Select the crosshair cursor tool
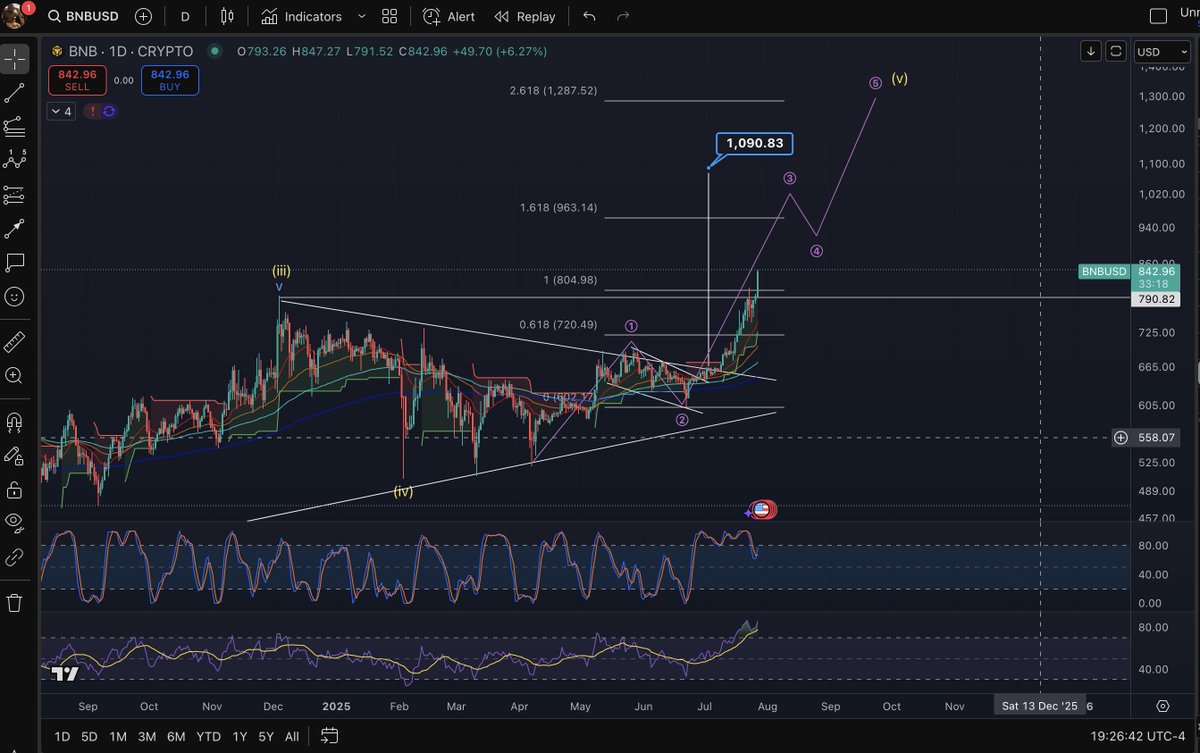 [x=15, y=59]
